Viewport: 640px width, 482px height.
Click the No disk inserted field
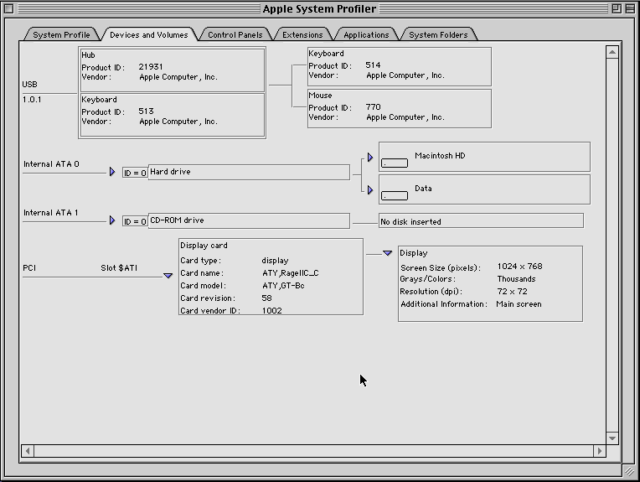[481, 221]
